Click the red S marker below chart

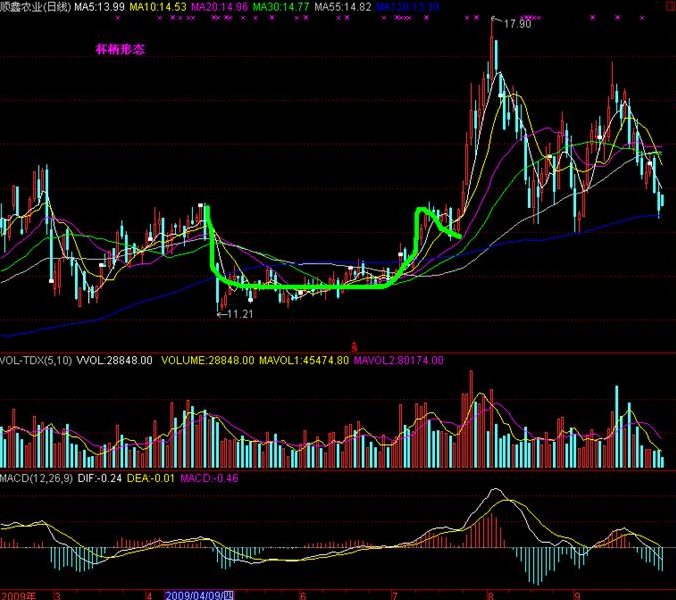(x=353, y=345)
